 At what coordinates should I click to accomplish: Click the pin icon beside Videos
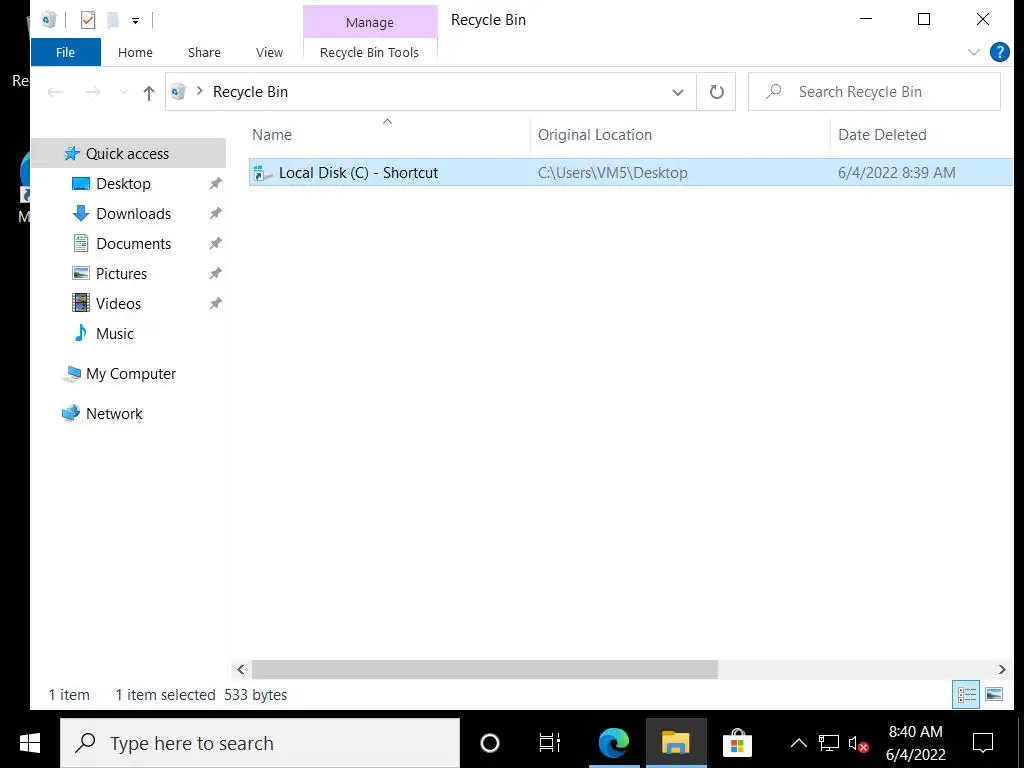click(215, 304)
